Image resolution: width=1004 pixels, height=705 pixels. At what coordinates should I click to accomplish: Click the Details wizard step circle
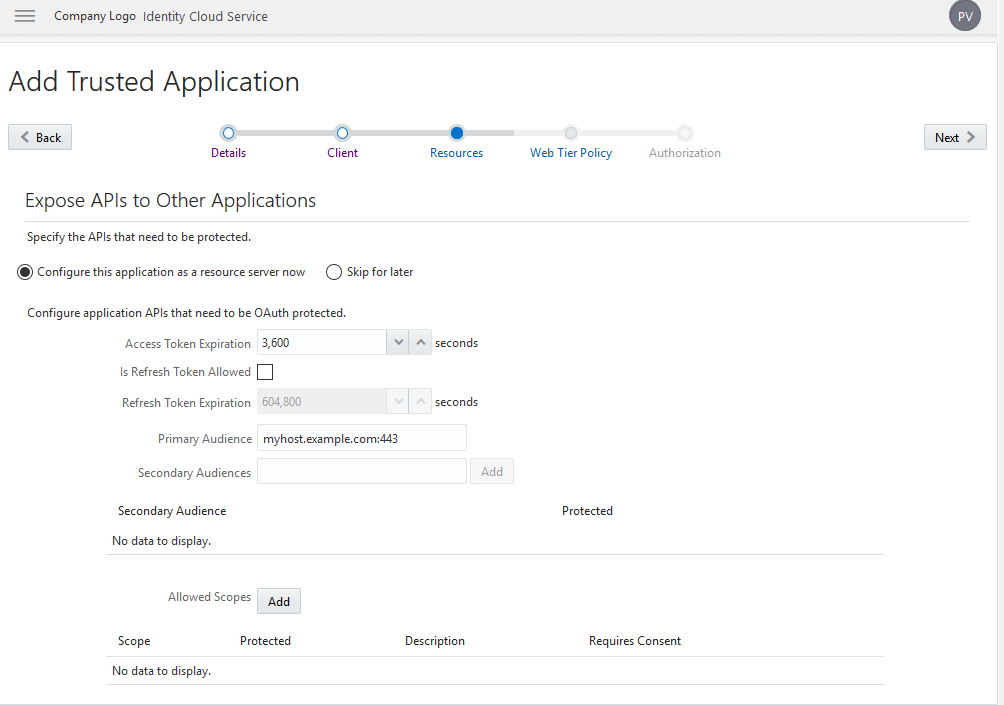228,132
